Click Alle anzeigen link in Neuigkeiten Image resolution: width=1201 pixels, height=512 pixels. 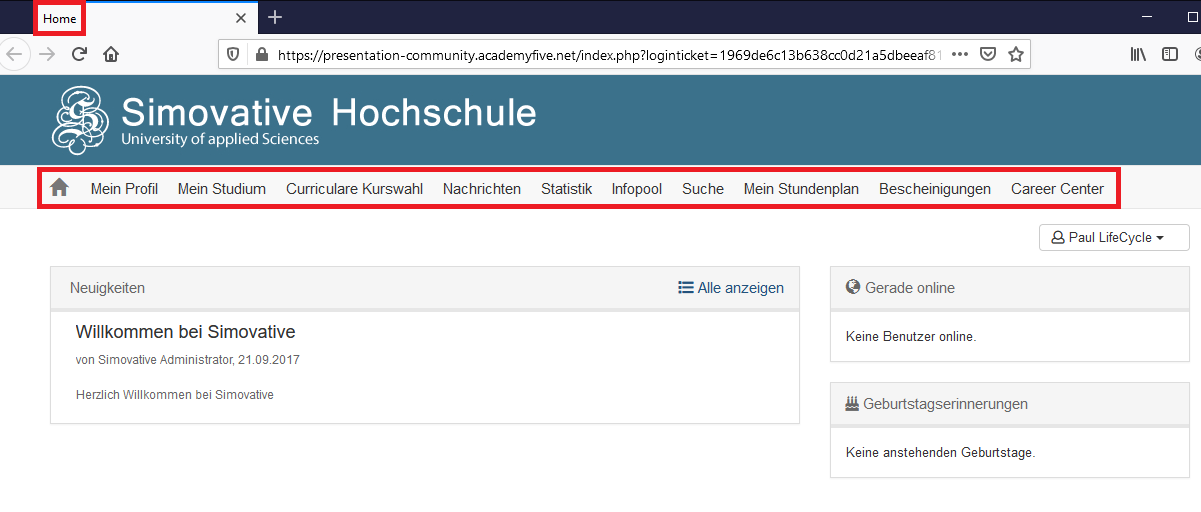(731, 288)
